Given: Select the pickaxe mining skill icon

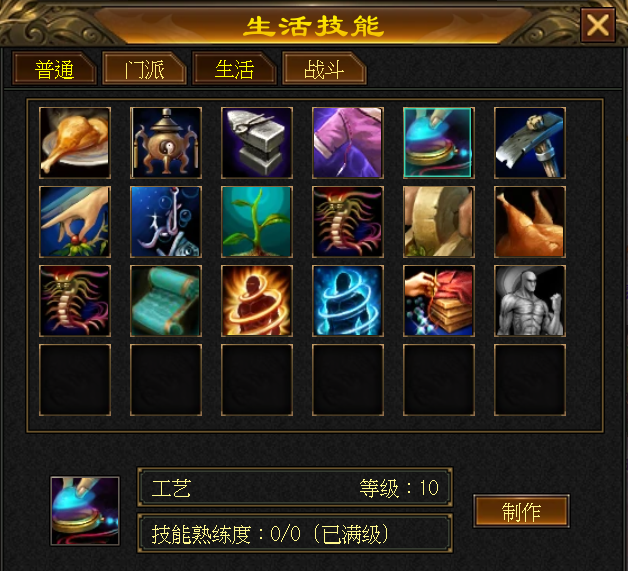Looking at the screenshot, I should (x=529, y=143).
